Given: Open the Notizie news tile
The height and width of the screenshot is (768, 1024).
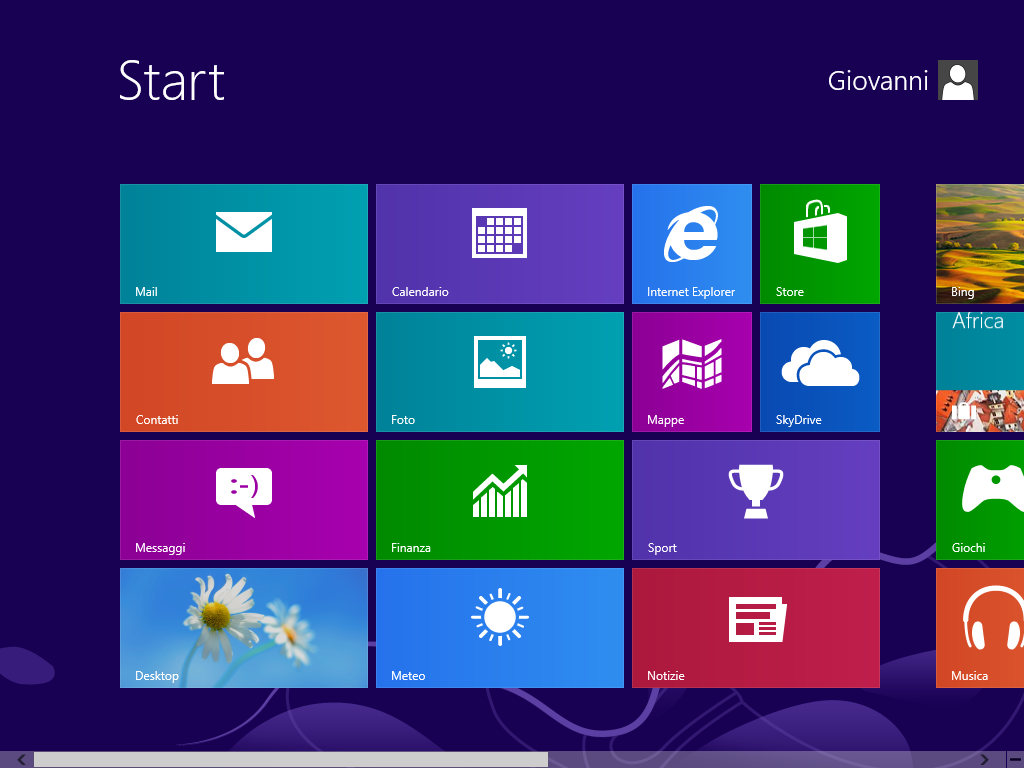Looking at the screenshot, I should click(756, 628).
